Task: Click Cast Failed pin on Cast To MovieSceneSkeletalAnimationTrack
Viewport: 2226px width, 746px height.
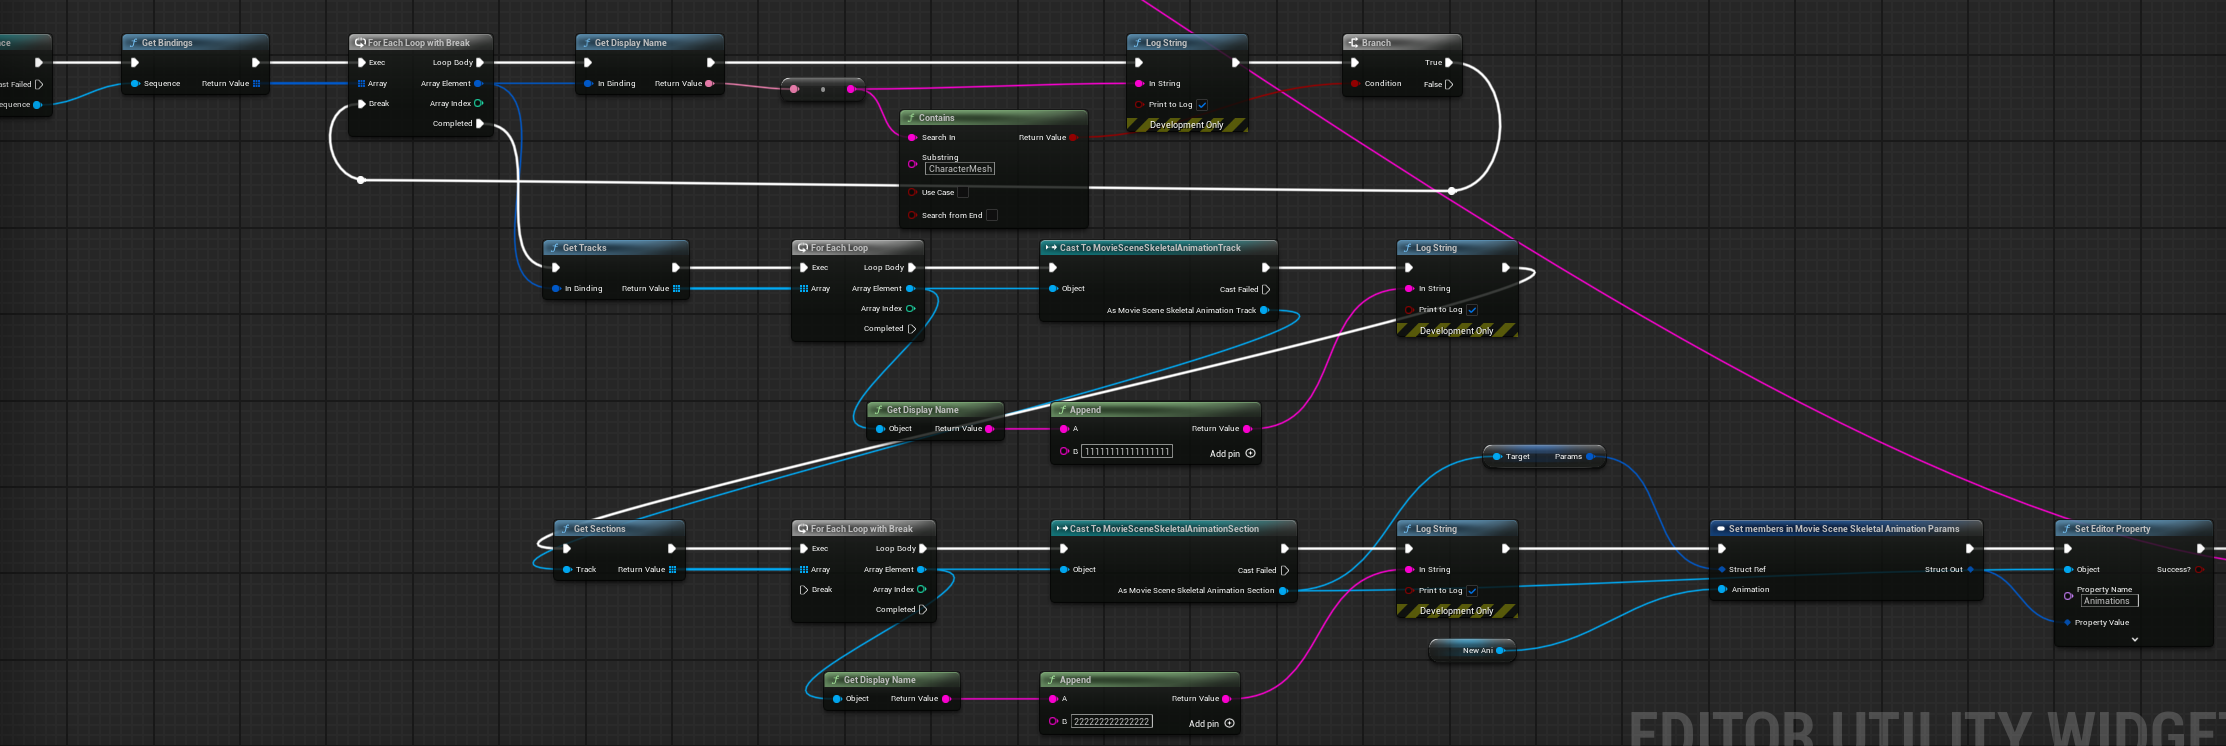Action: (1266, 289)
